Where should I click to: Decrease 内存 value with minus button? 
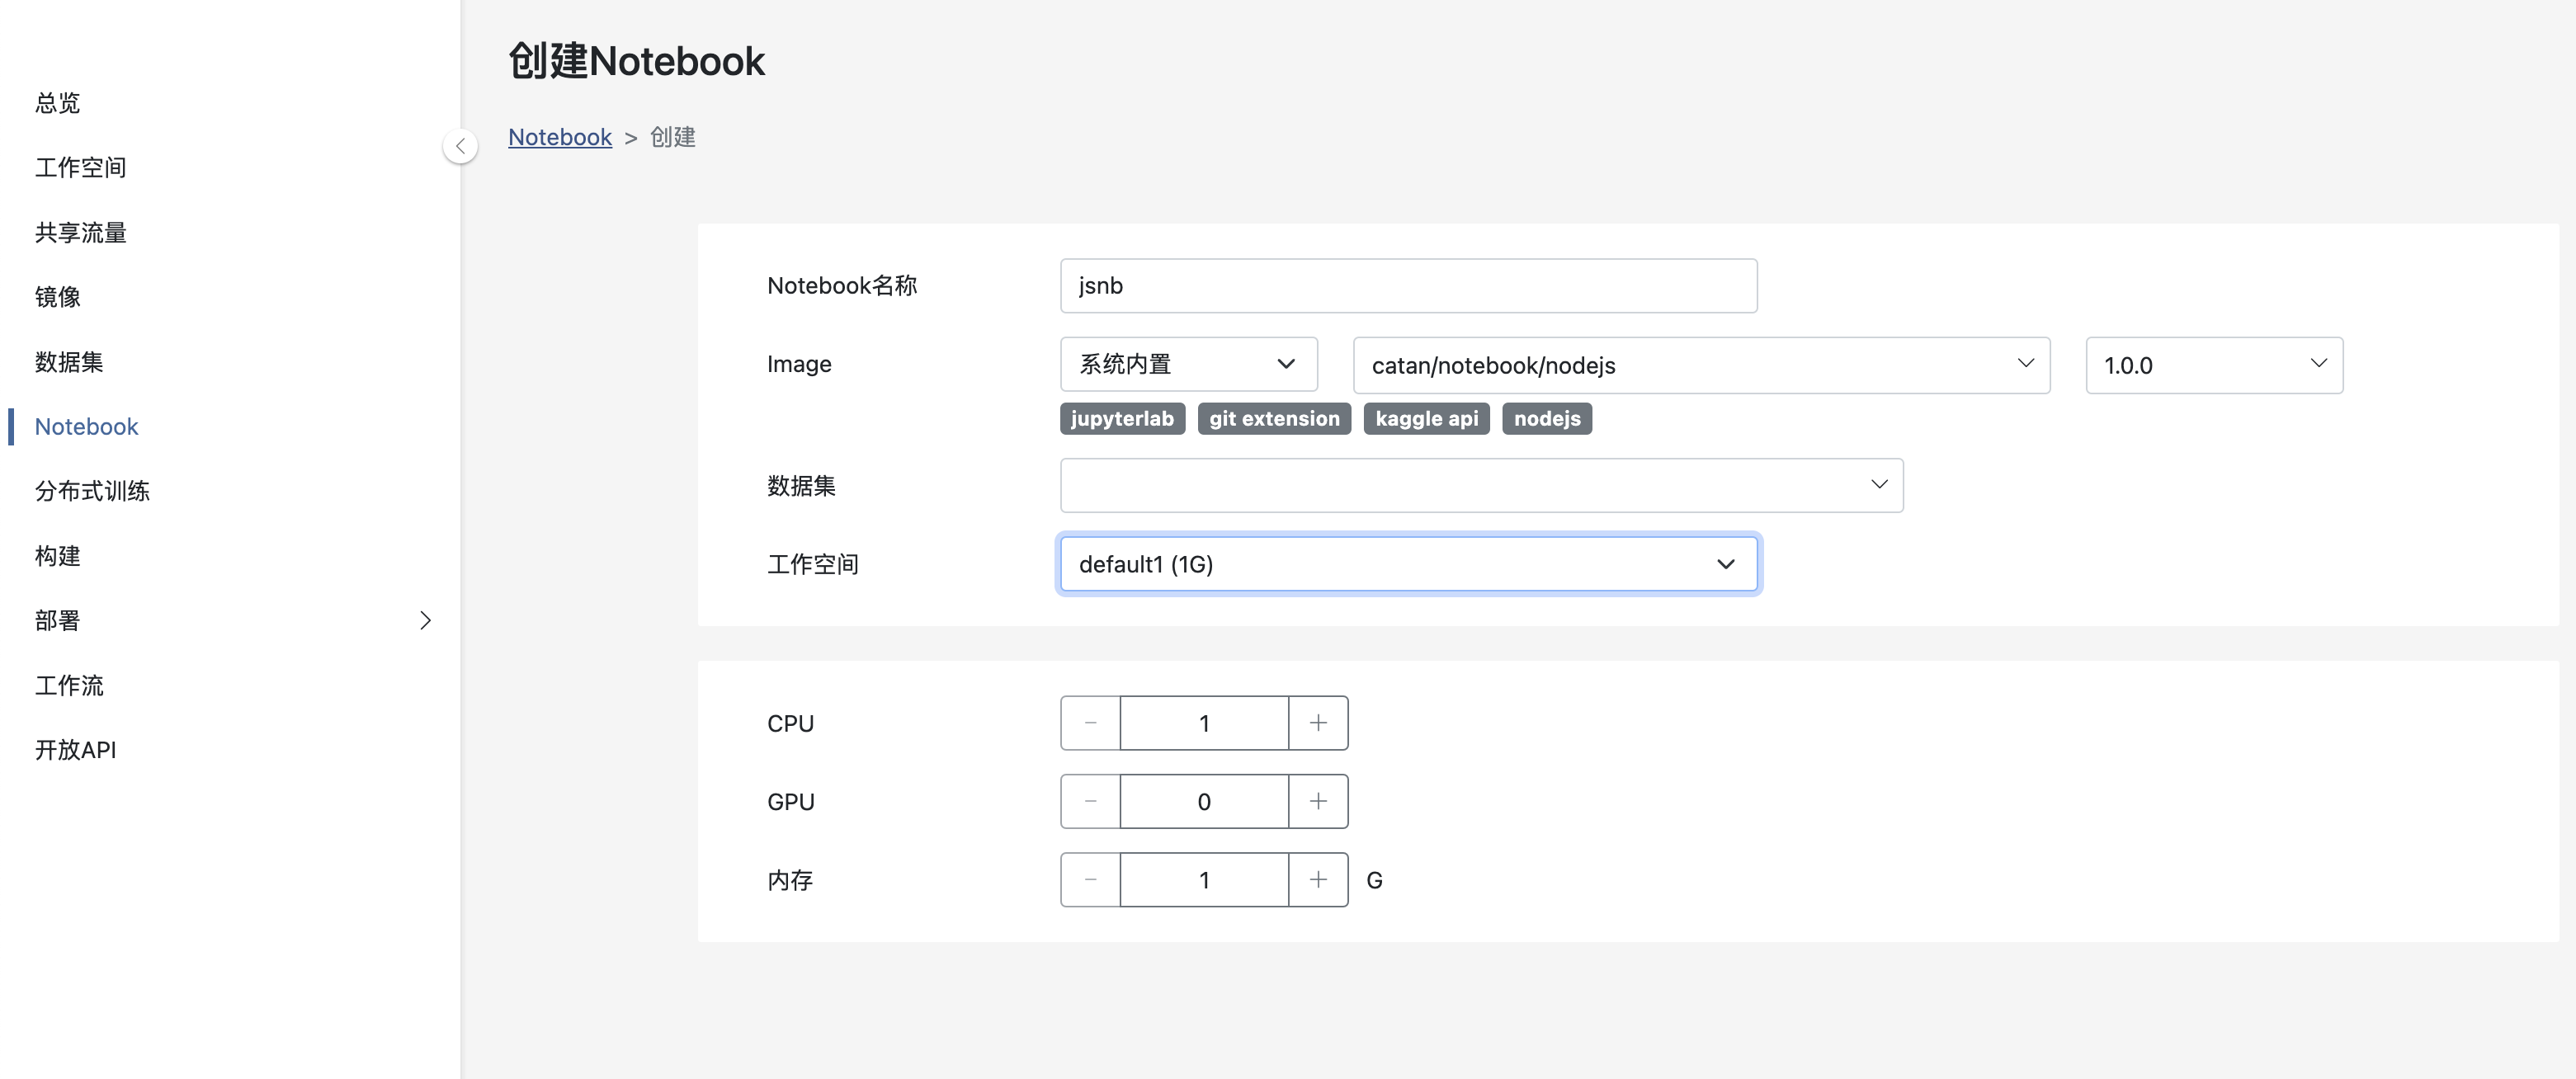click(1090, 880)
